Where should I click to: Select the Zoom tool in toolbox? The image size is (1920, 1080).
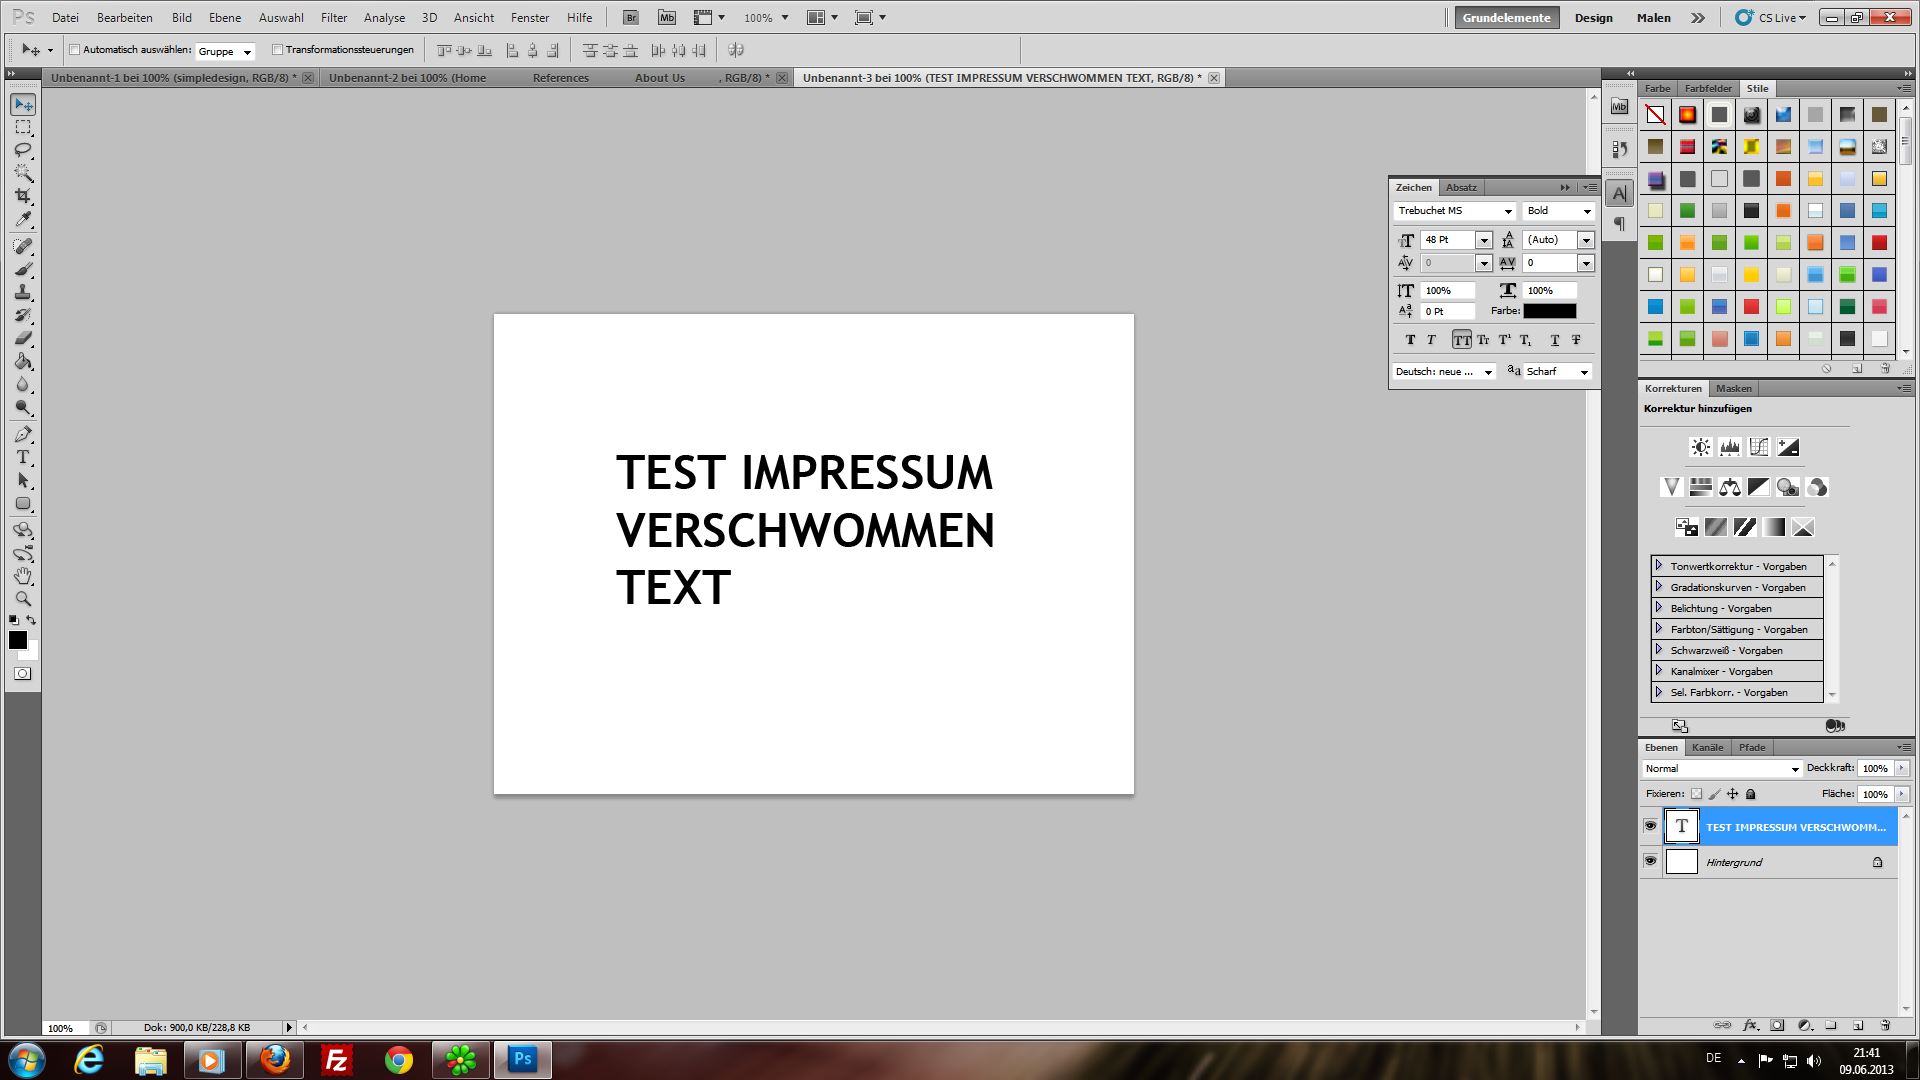pyautogui.click(x=23, y=599)
